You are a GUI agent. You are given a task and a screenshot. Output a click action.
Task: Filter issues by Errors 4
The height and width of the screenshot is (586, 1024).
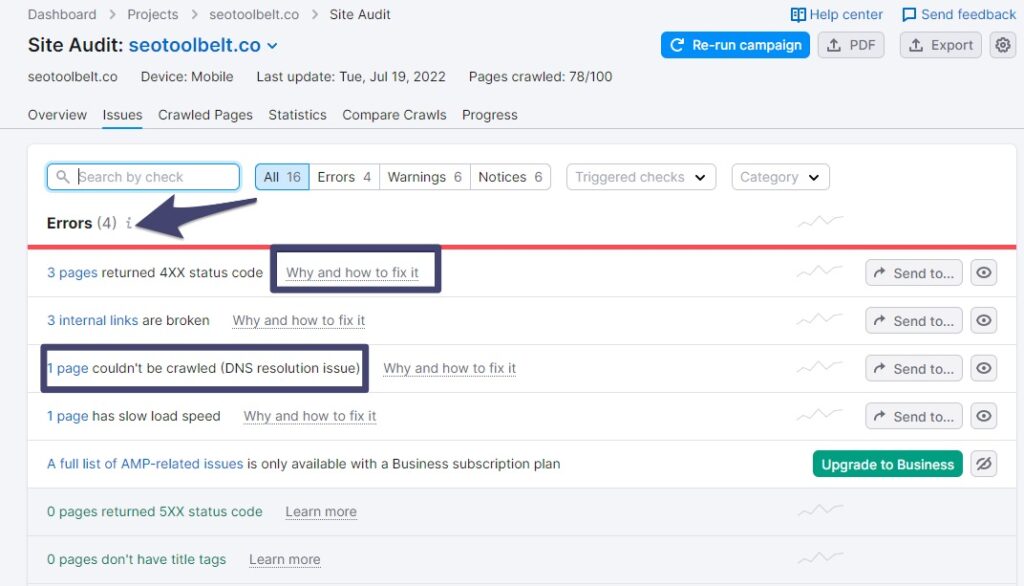coord(344,177)
